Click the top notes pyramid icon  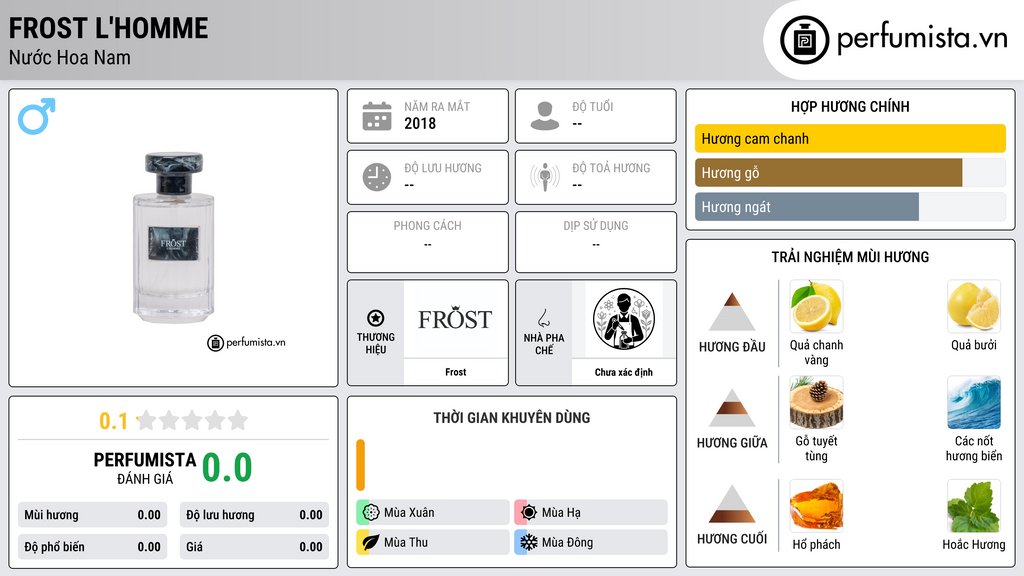coord(732,312)
